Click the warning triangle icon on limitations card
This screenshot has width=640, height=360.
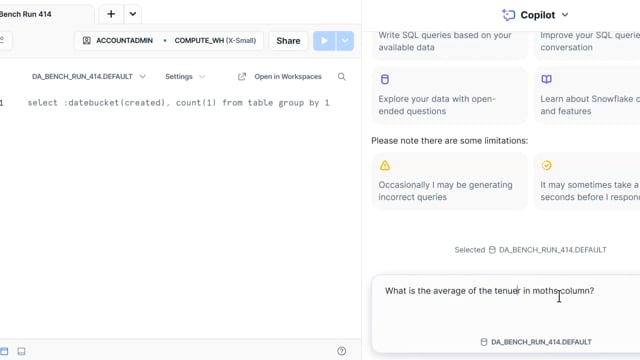click(384, 165)
